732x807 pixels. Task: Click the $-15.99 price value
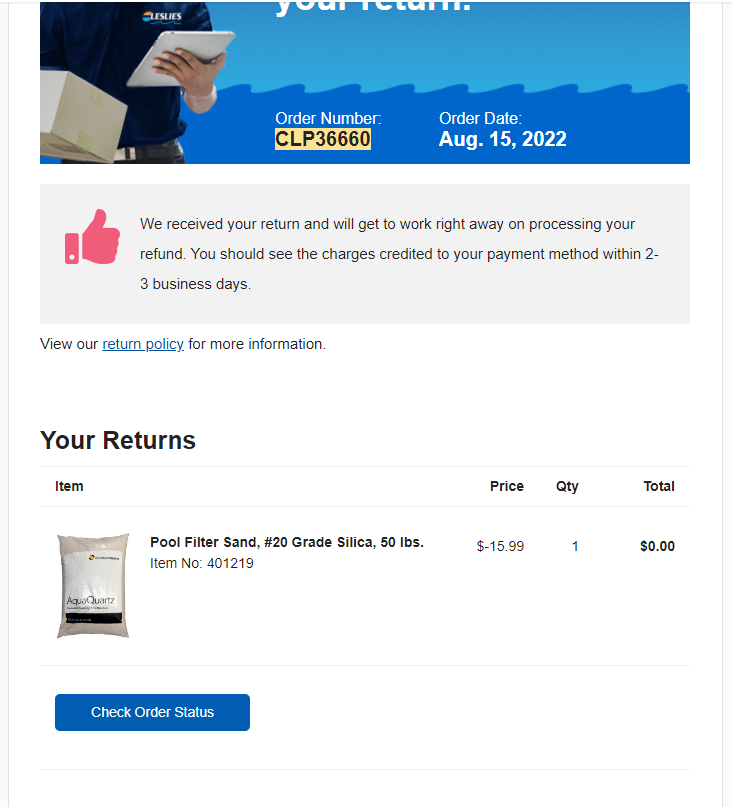coord(500,547)
